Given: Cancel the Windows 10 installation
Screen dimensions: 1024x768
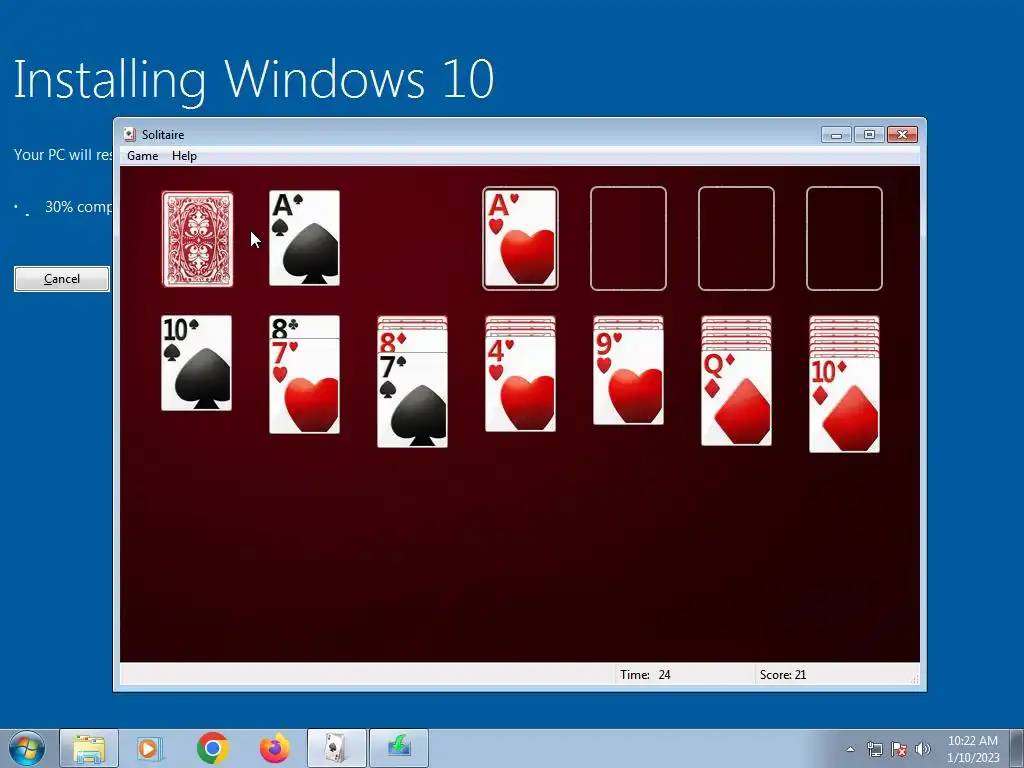Looking at the screenshot, I should click(x=62, y=279).
